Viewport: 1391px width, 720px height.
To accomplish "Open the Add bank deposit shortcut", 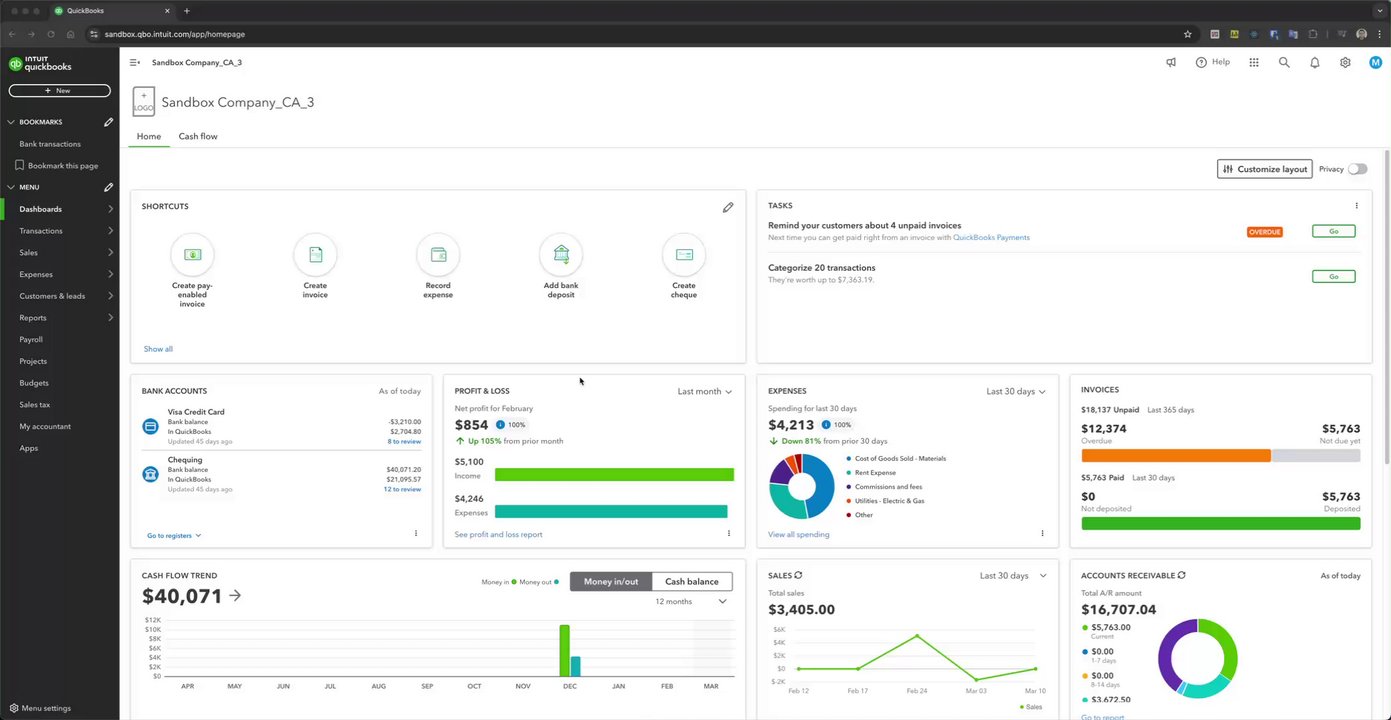I will point(561,255).
